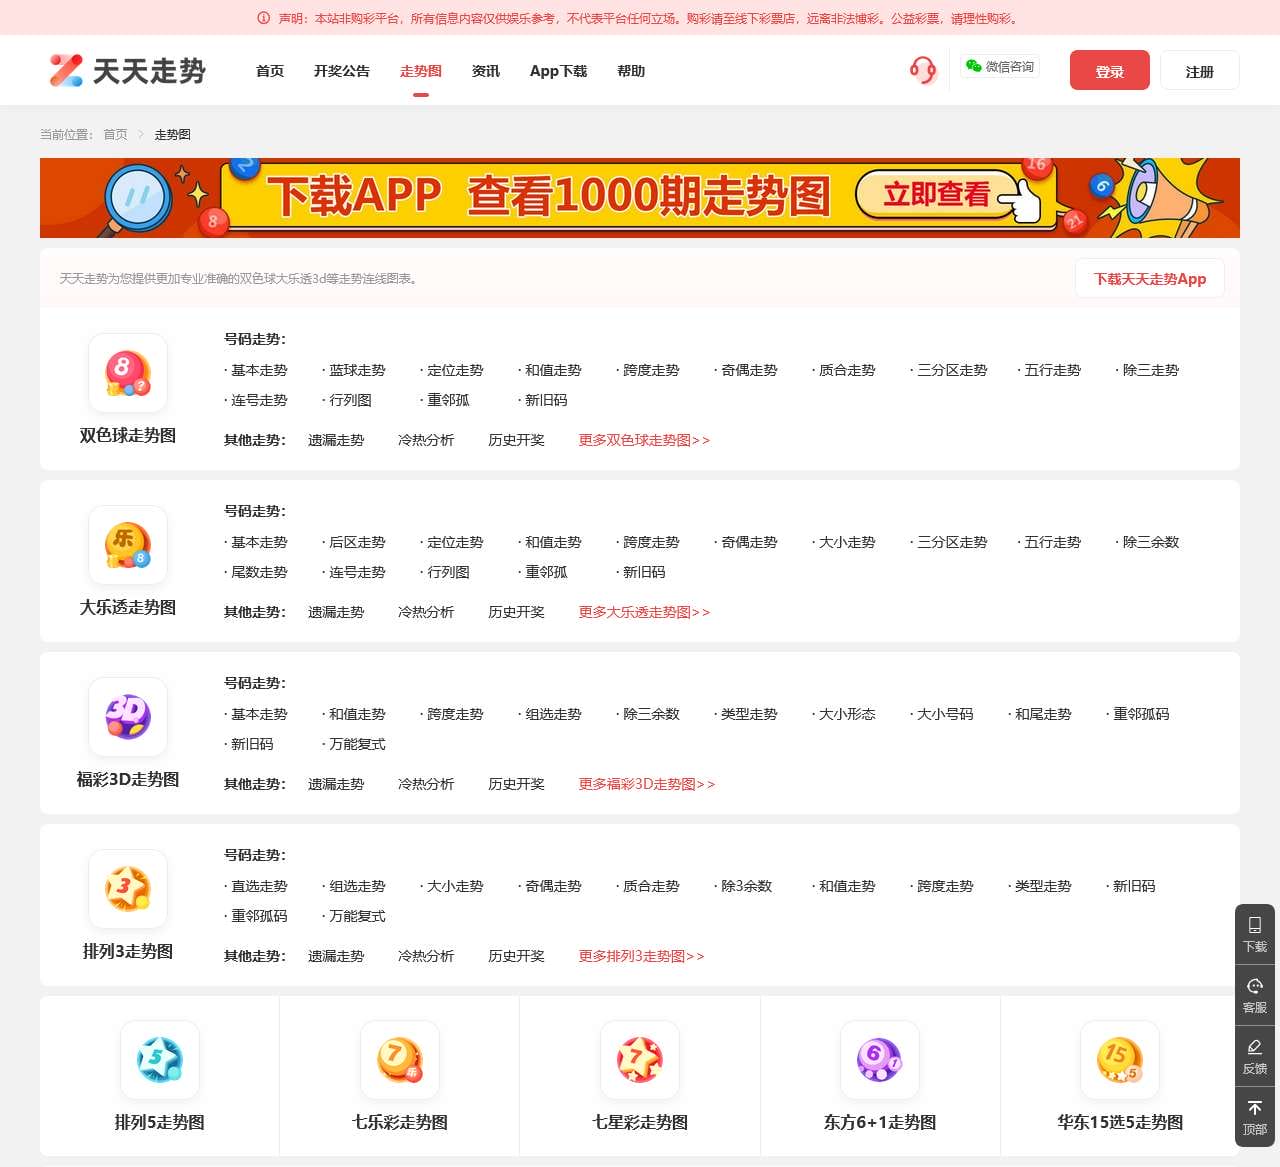Viewport: 1280px width, 1167px height.
Task: Click the 顶部 back-to-top icon
Action: point(1255,1117)
